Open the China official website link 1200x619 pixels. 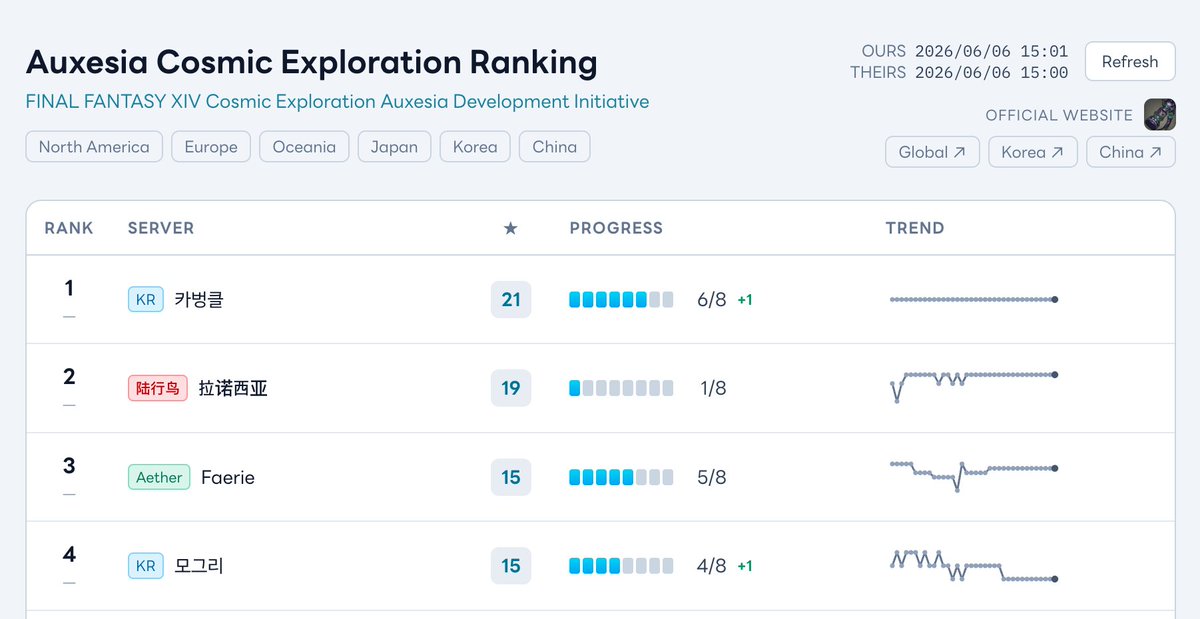pyautogui.click(x=1131, y=152)
